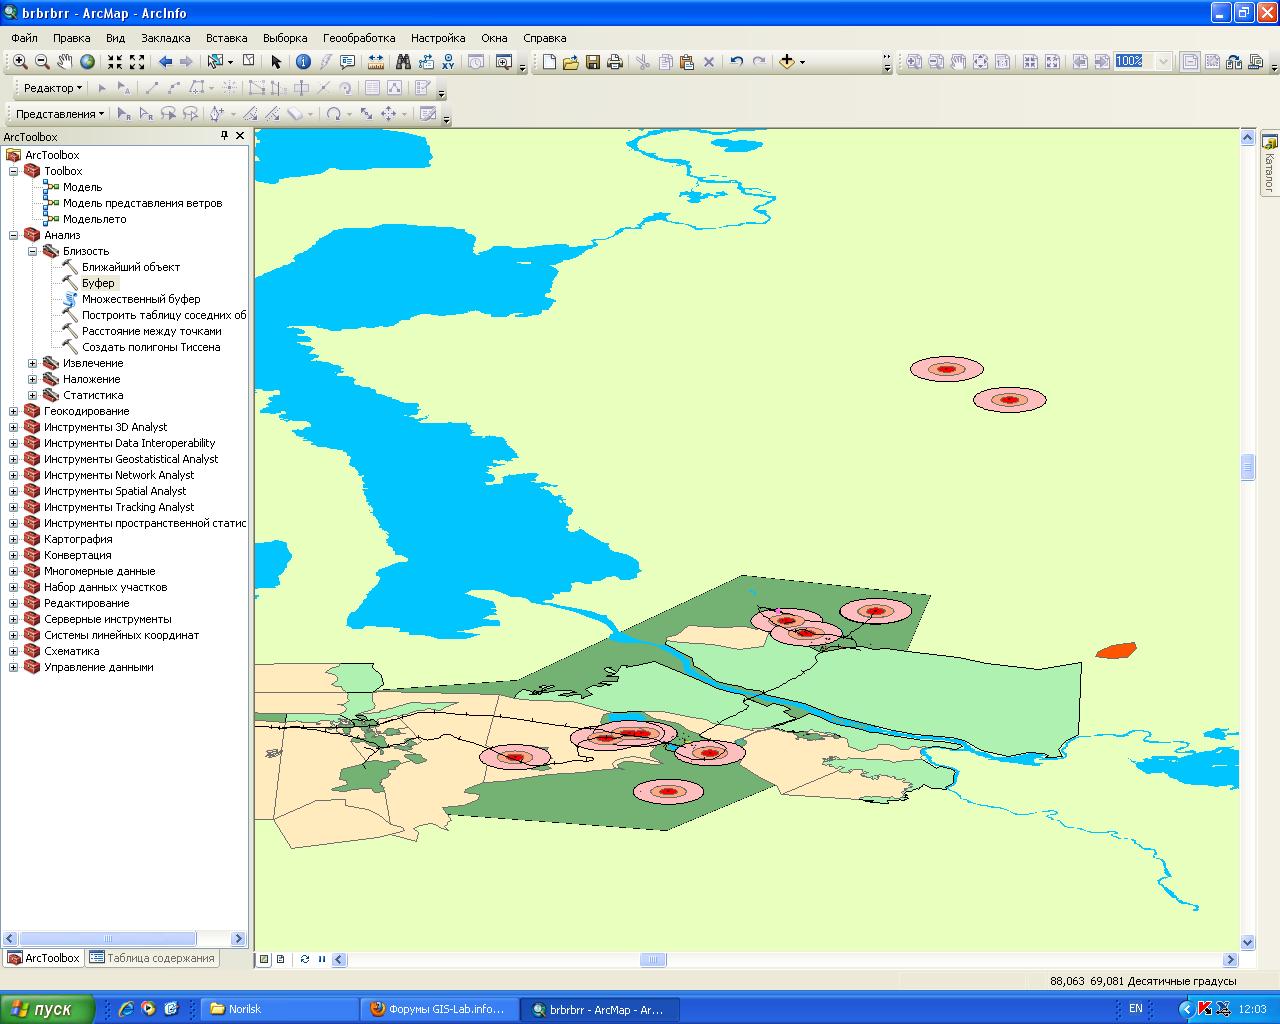Click the Save map icon
Image resolution: width=1280 pixels, height=1024 pixels.
click(593, 62)
